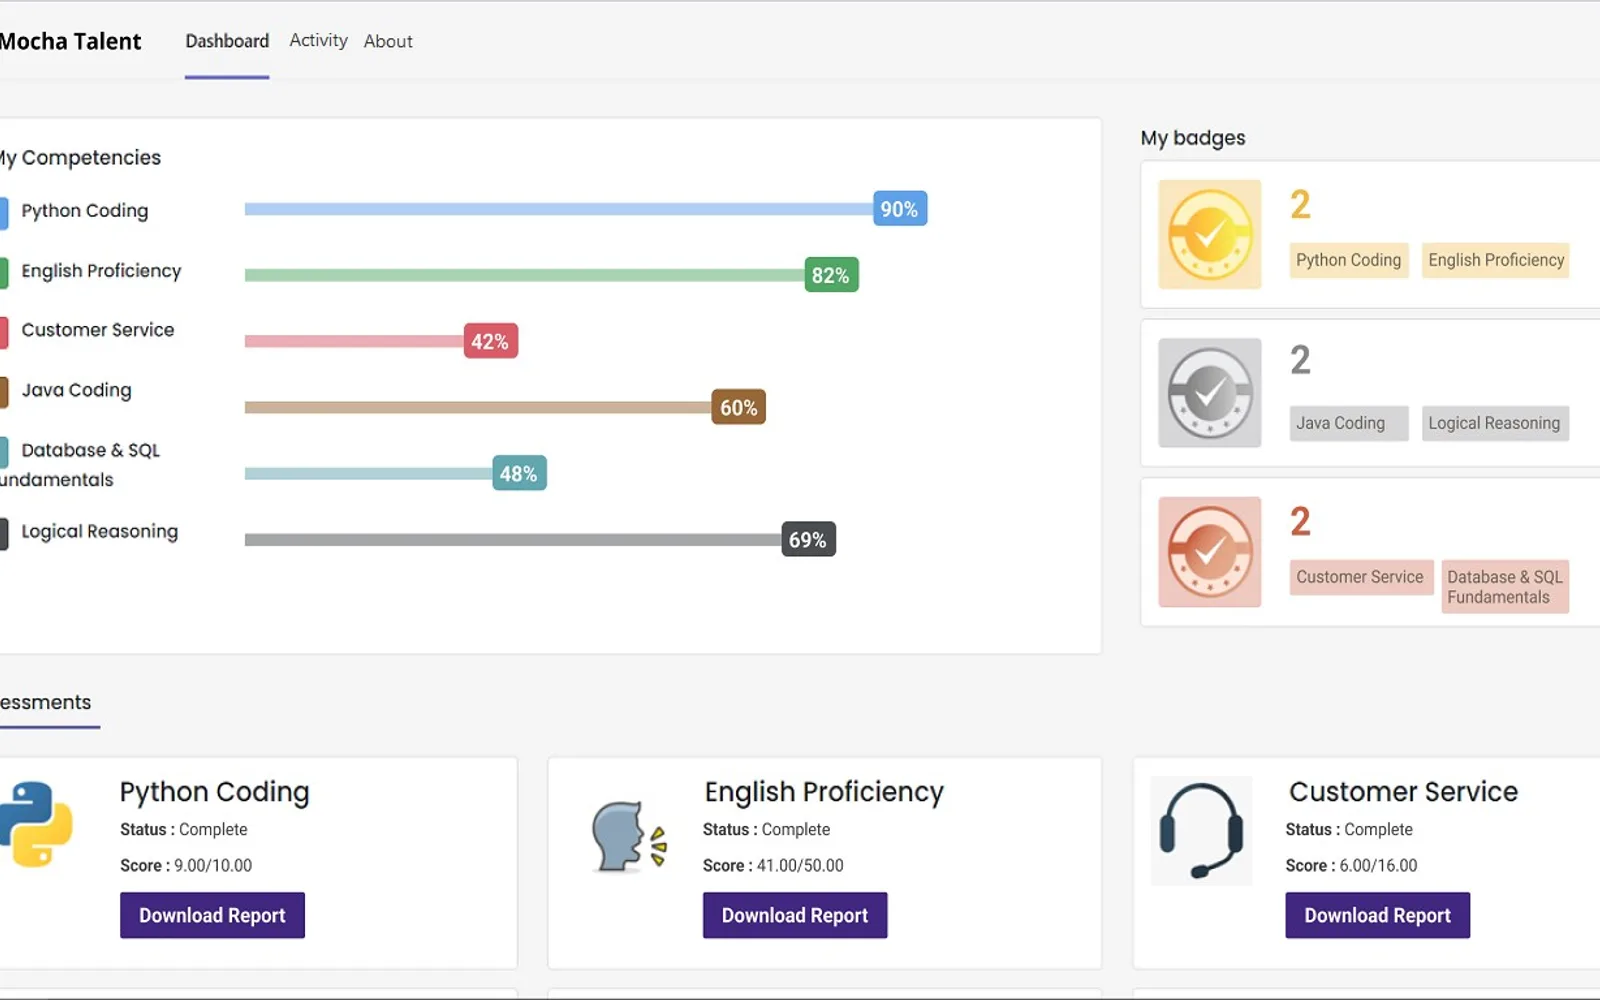Click the 69% Logical Reasoning progress bar

point(540,539)
